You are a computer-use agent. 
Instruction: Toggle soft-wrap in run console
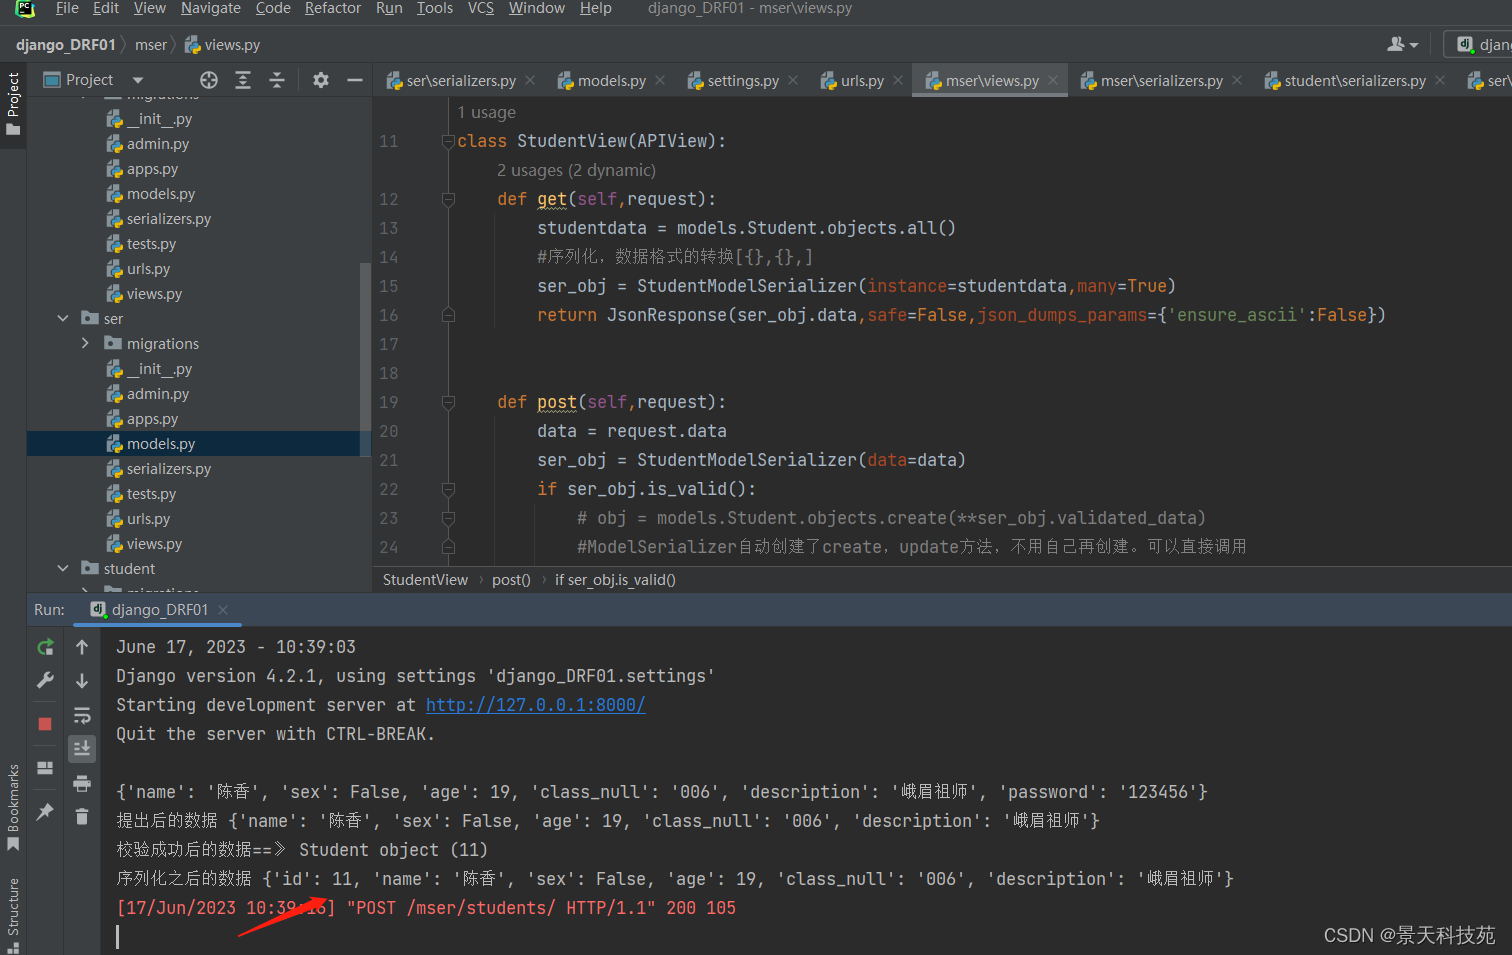point(82,715)
